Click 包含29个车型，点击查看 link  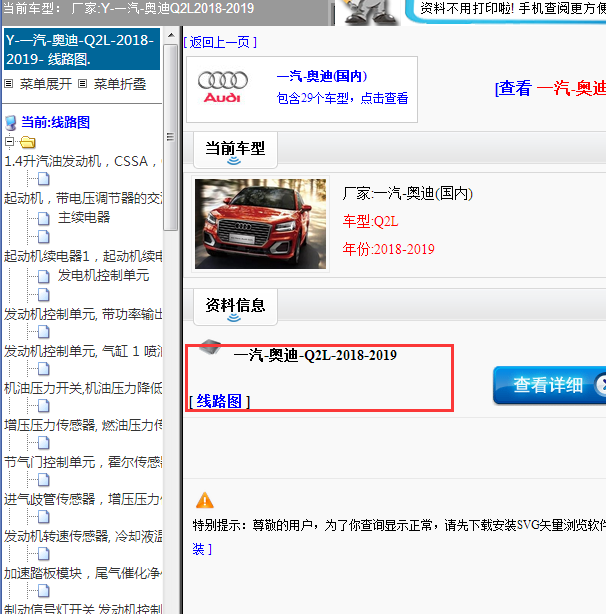click(x=342, y=98)
